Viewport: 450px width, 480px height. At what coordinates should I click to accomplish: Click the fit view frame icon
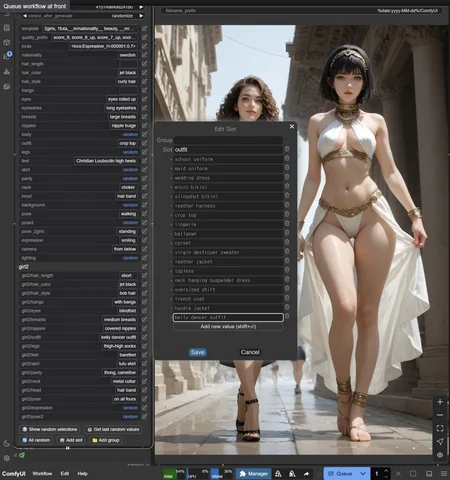tap(440, 428)
